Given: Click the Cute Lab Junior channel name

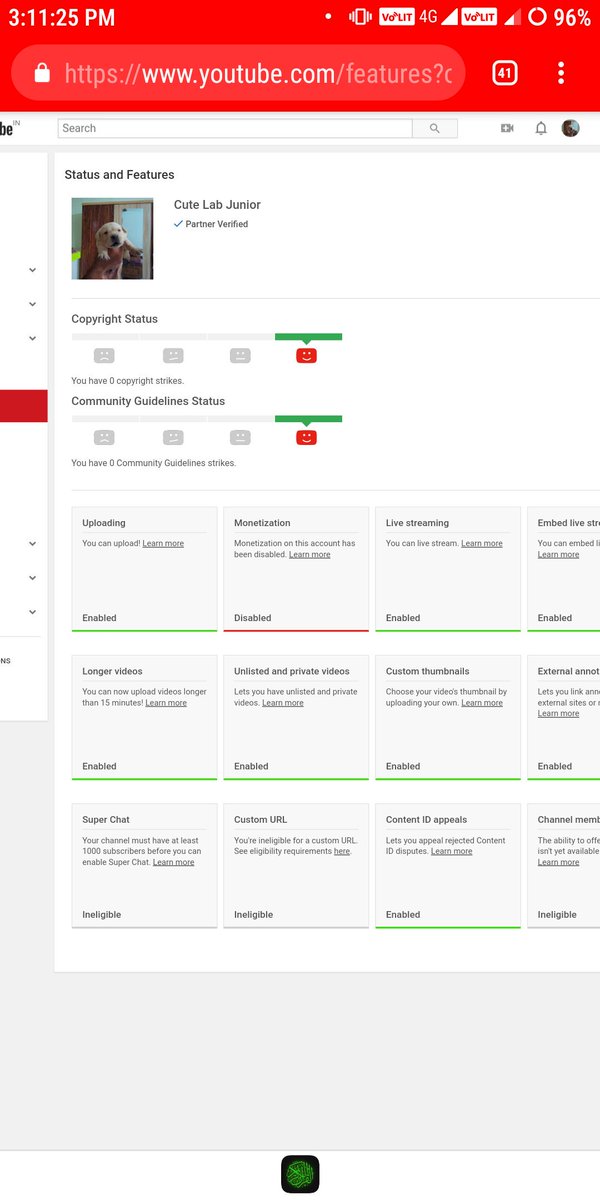Looking at the screenshot, I should pyautogui.click(x=217, y=204).
